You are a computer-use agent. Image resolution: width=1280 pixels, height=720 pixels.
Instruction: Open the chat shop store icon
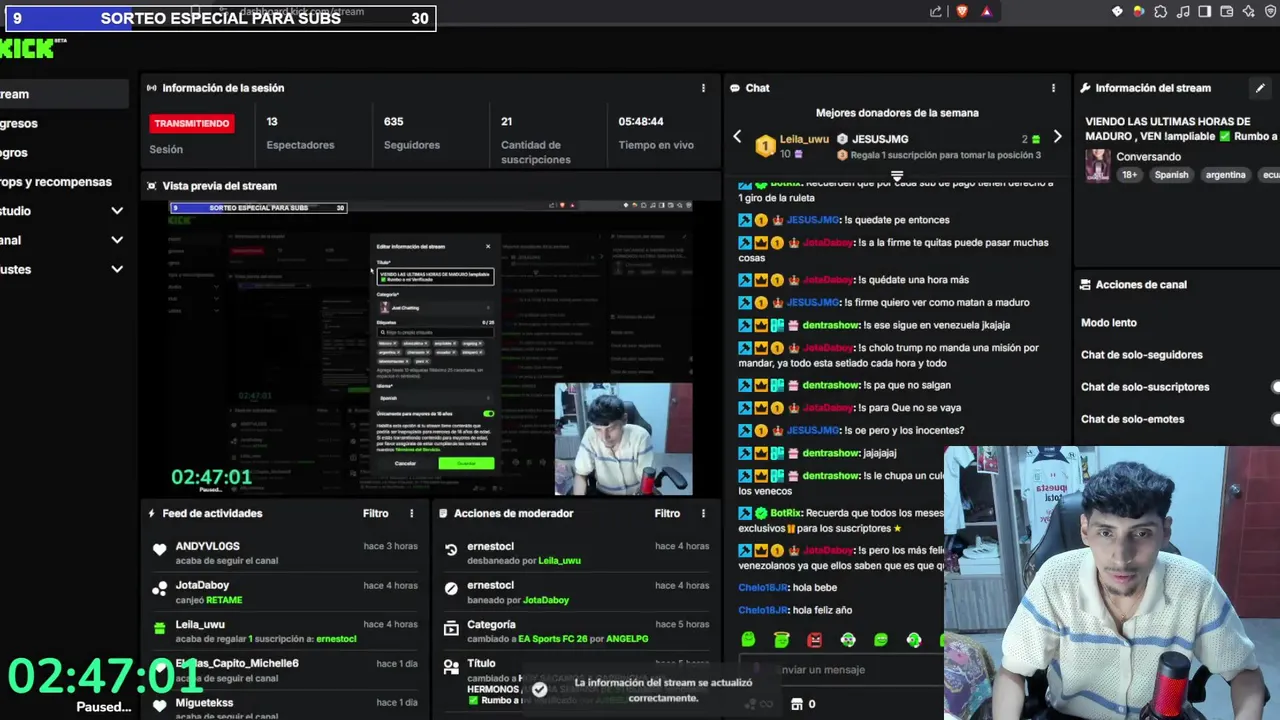click(797, 704)
